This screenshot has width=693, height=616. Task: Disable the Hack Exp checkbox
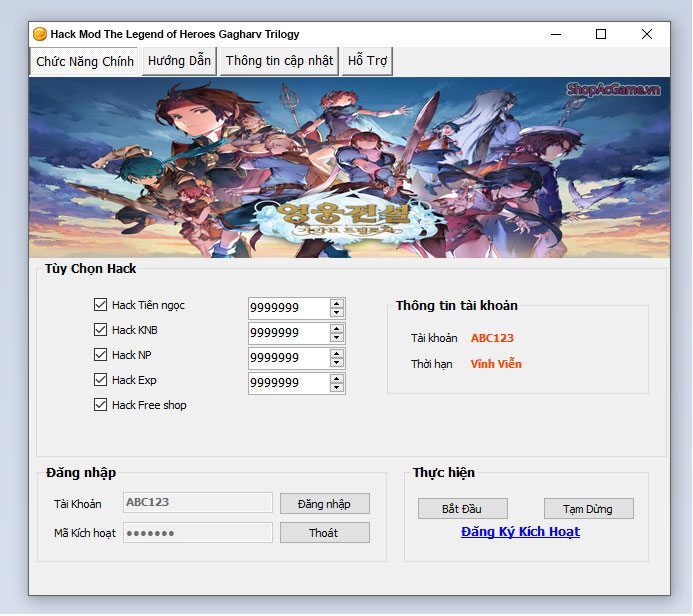click(100, 380)
